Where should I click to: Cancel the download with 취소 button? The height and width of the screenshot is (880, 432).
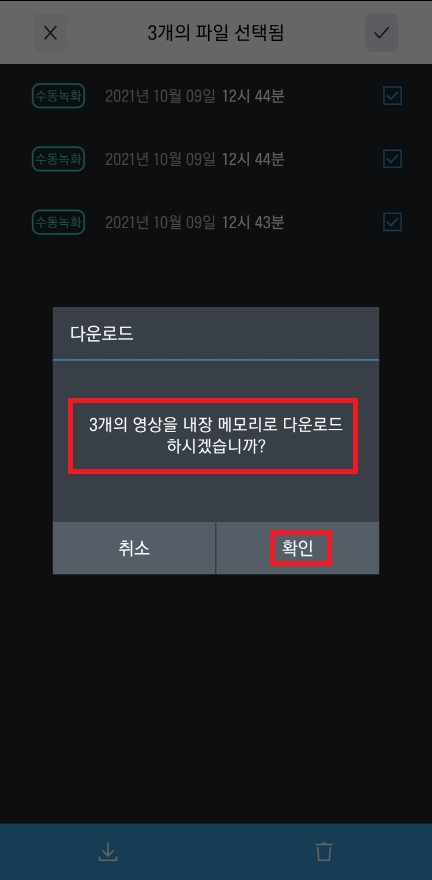click(x=134, y=548)
